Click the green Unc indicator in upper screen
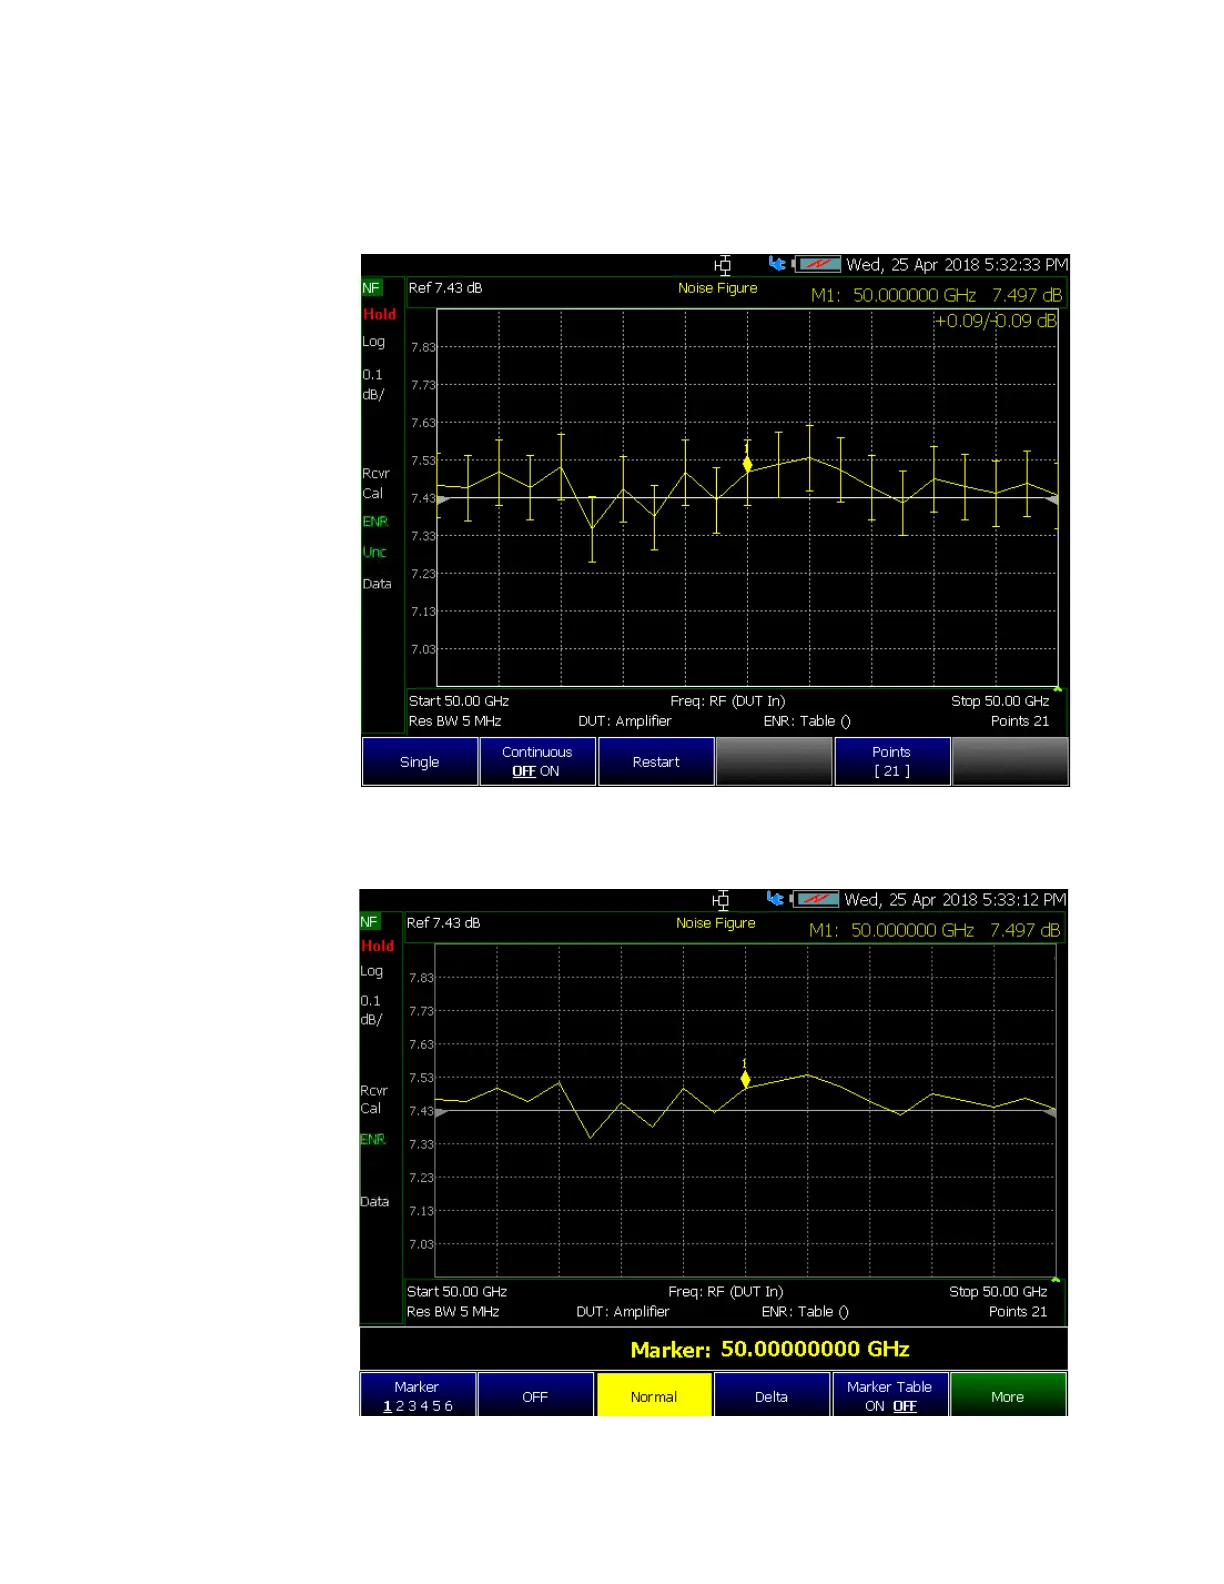 (x=374, y=552)
